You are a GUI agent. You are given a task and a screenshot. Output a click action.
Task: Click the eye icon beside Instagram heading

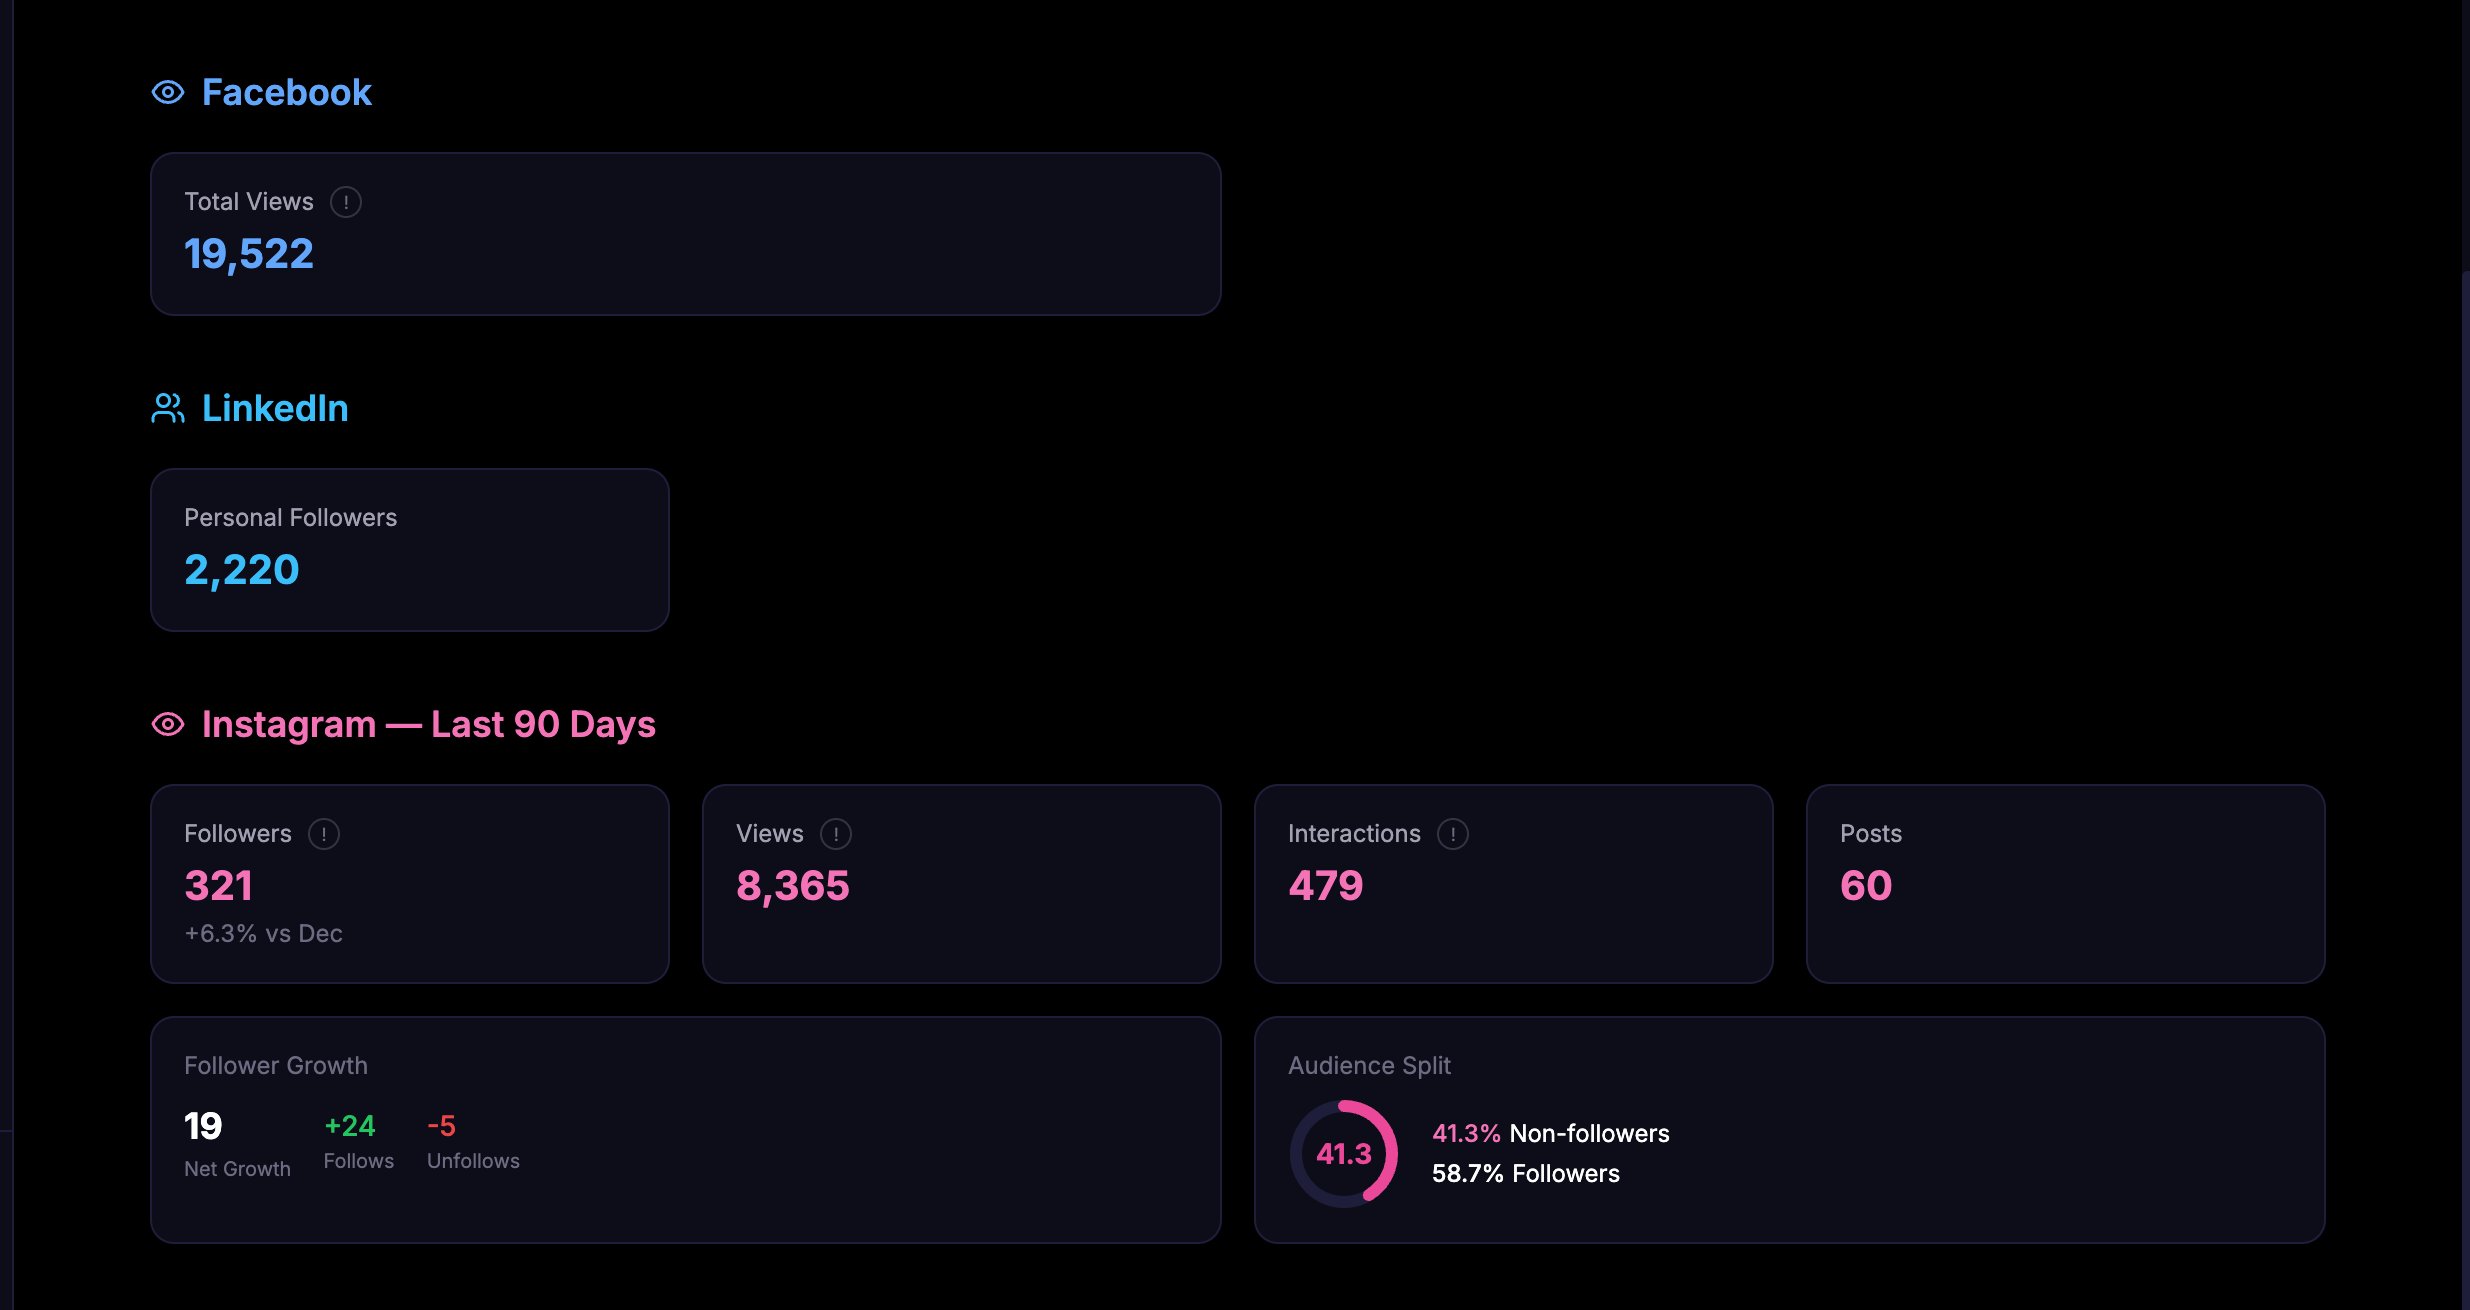[168, 724]
